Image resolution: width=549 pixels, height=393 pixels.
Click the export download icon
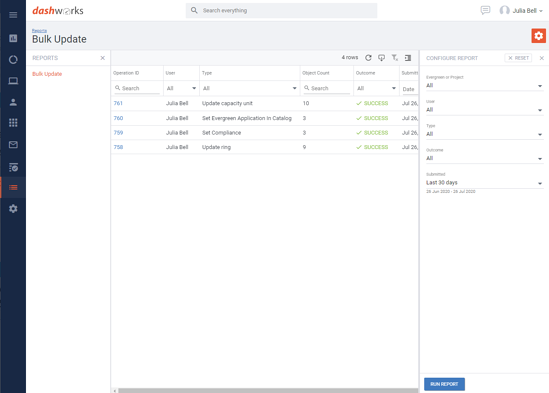(x=381, y=58)
